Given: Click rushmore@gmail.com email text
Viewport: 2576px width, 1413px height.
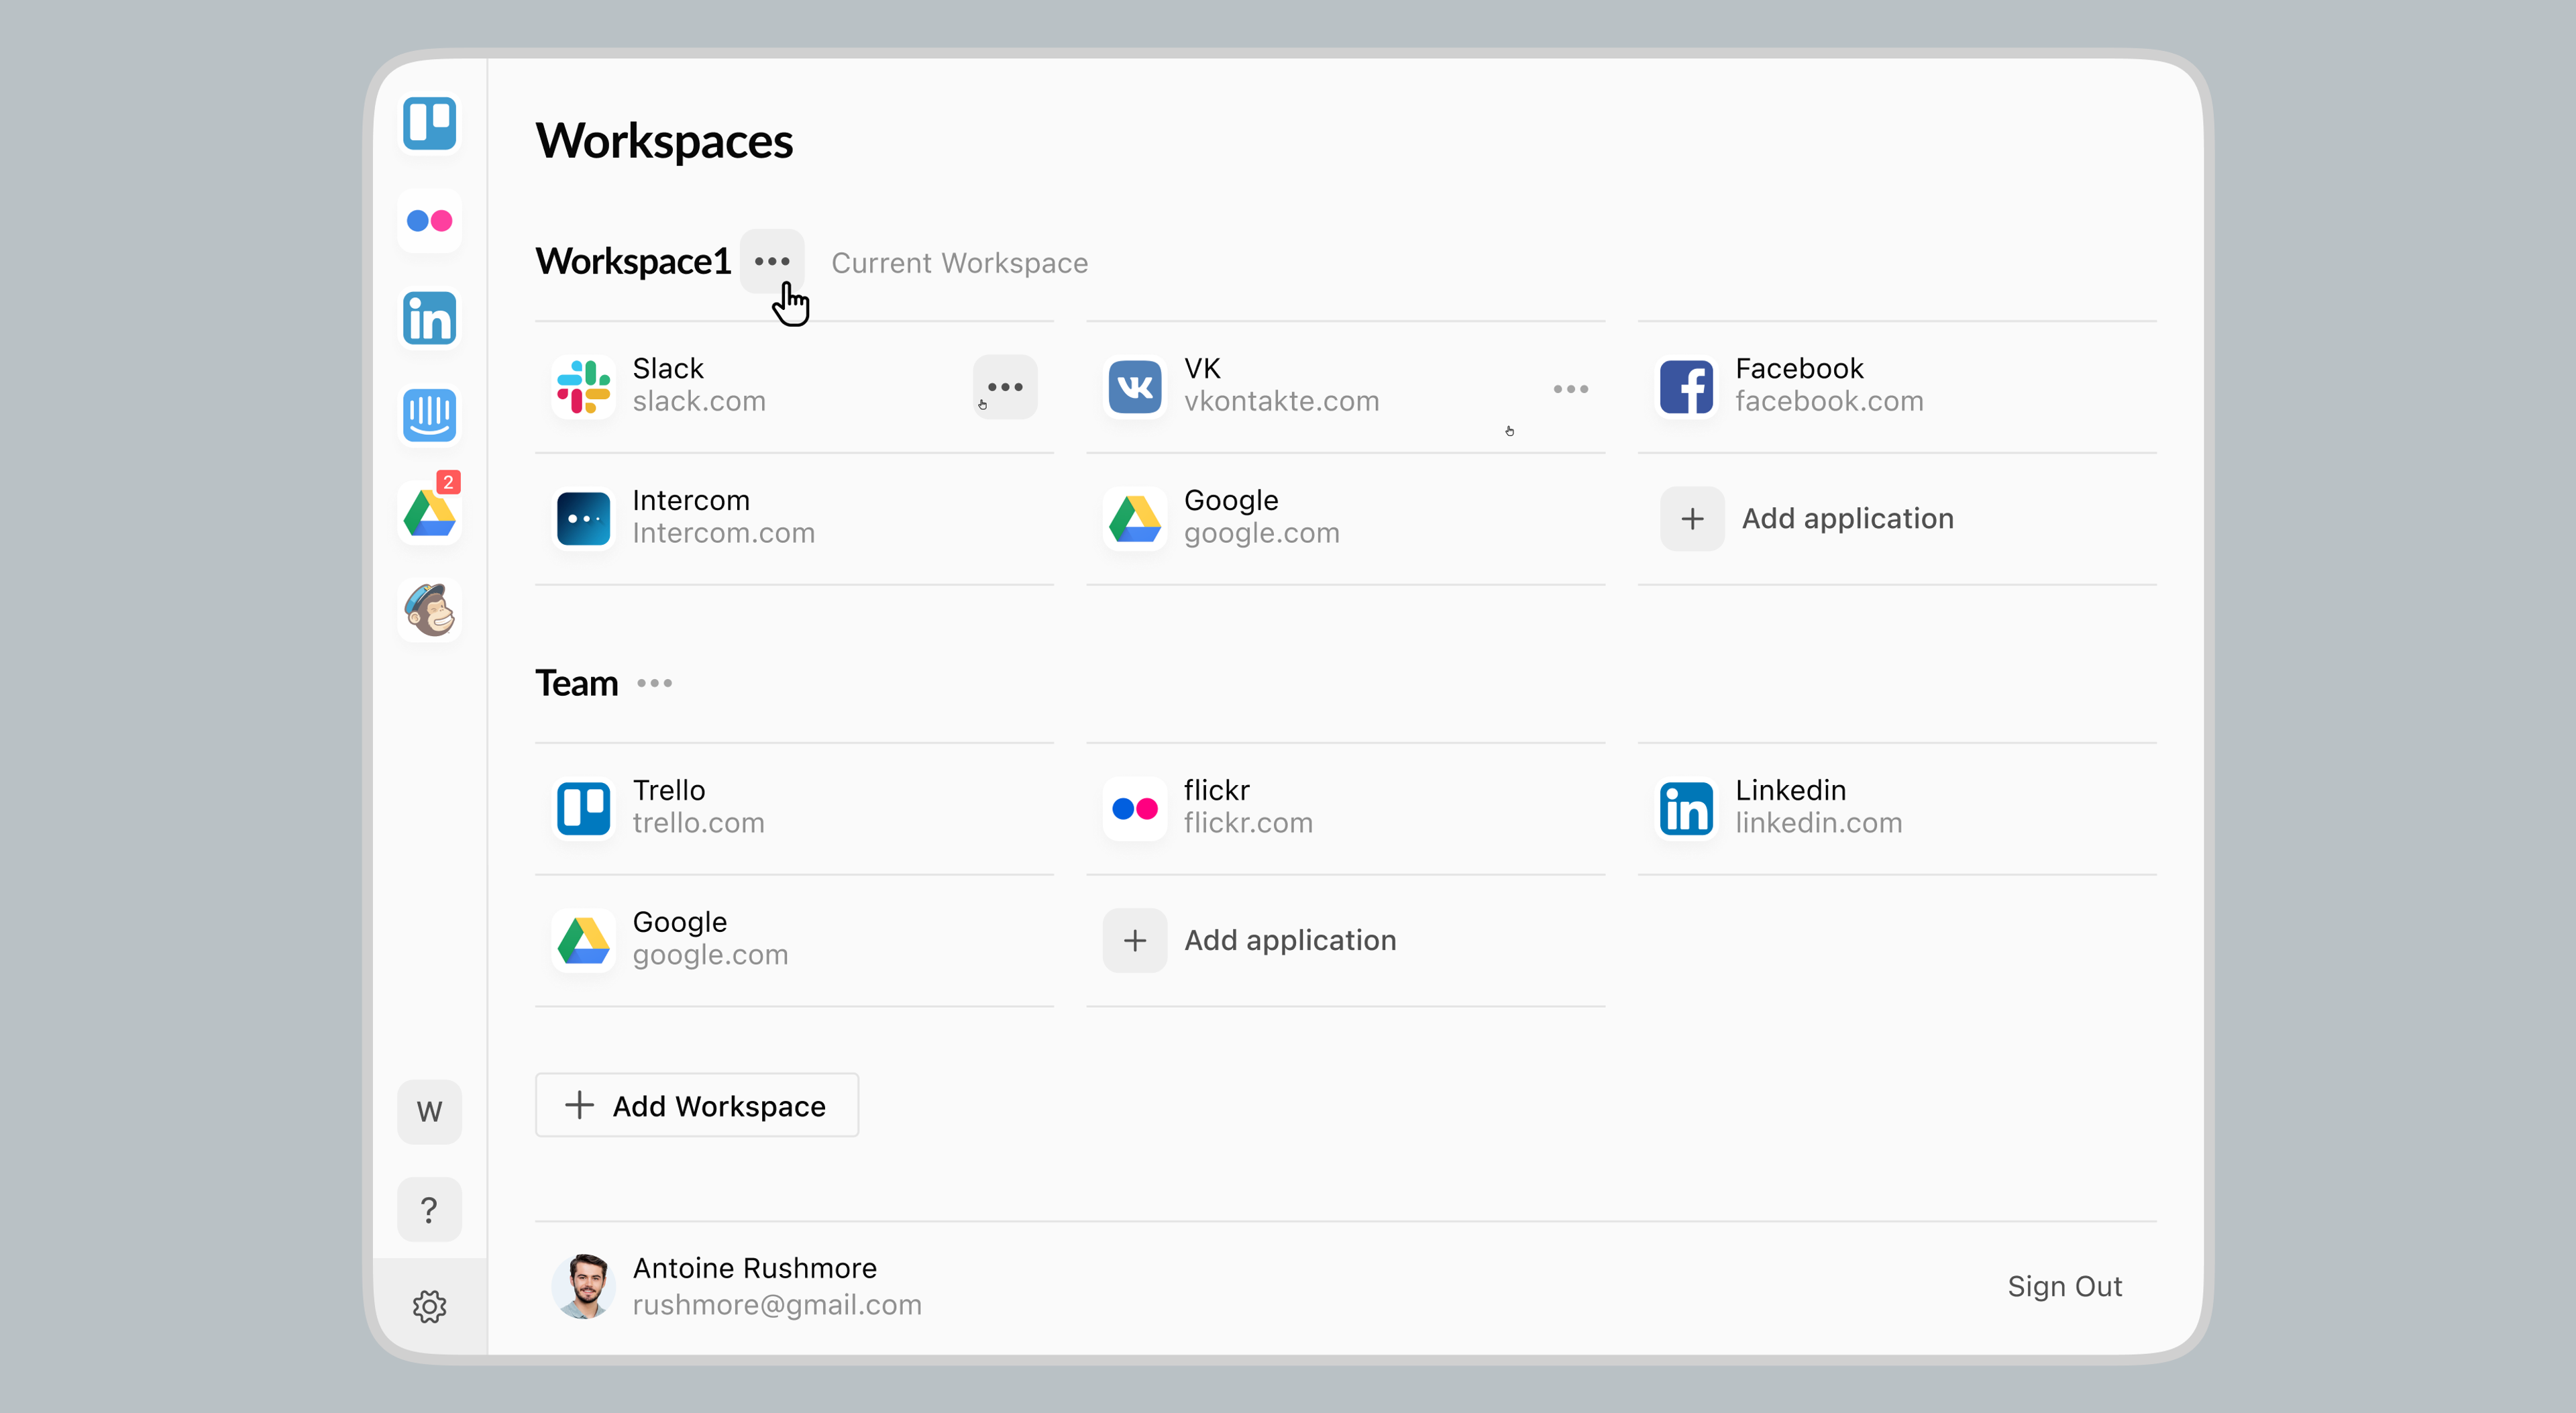Looking at the screenshot, I should click(777, 1305).
